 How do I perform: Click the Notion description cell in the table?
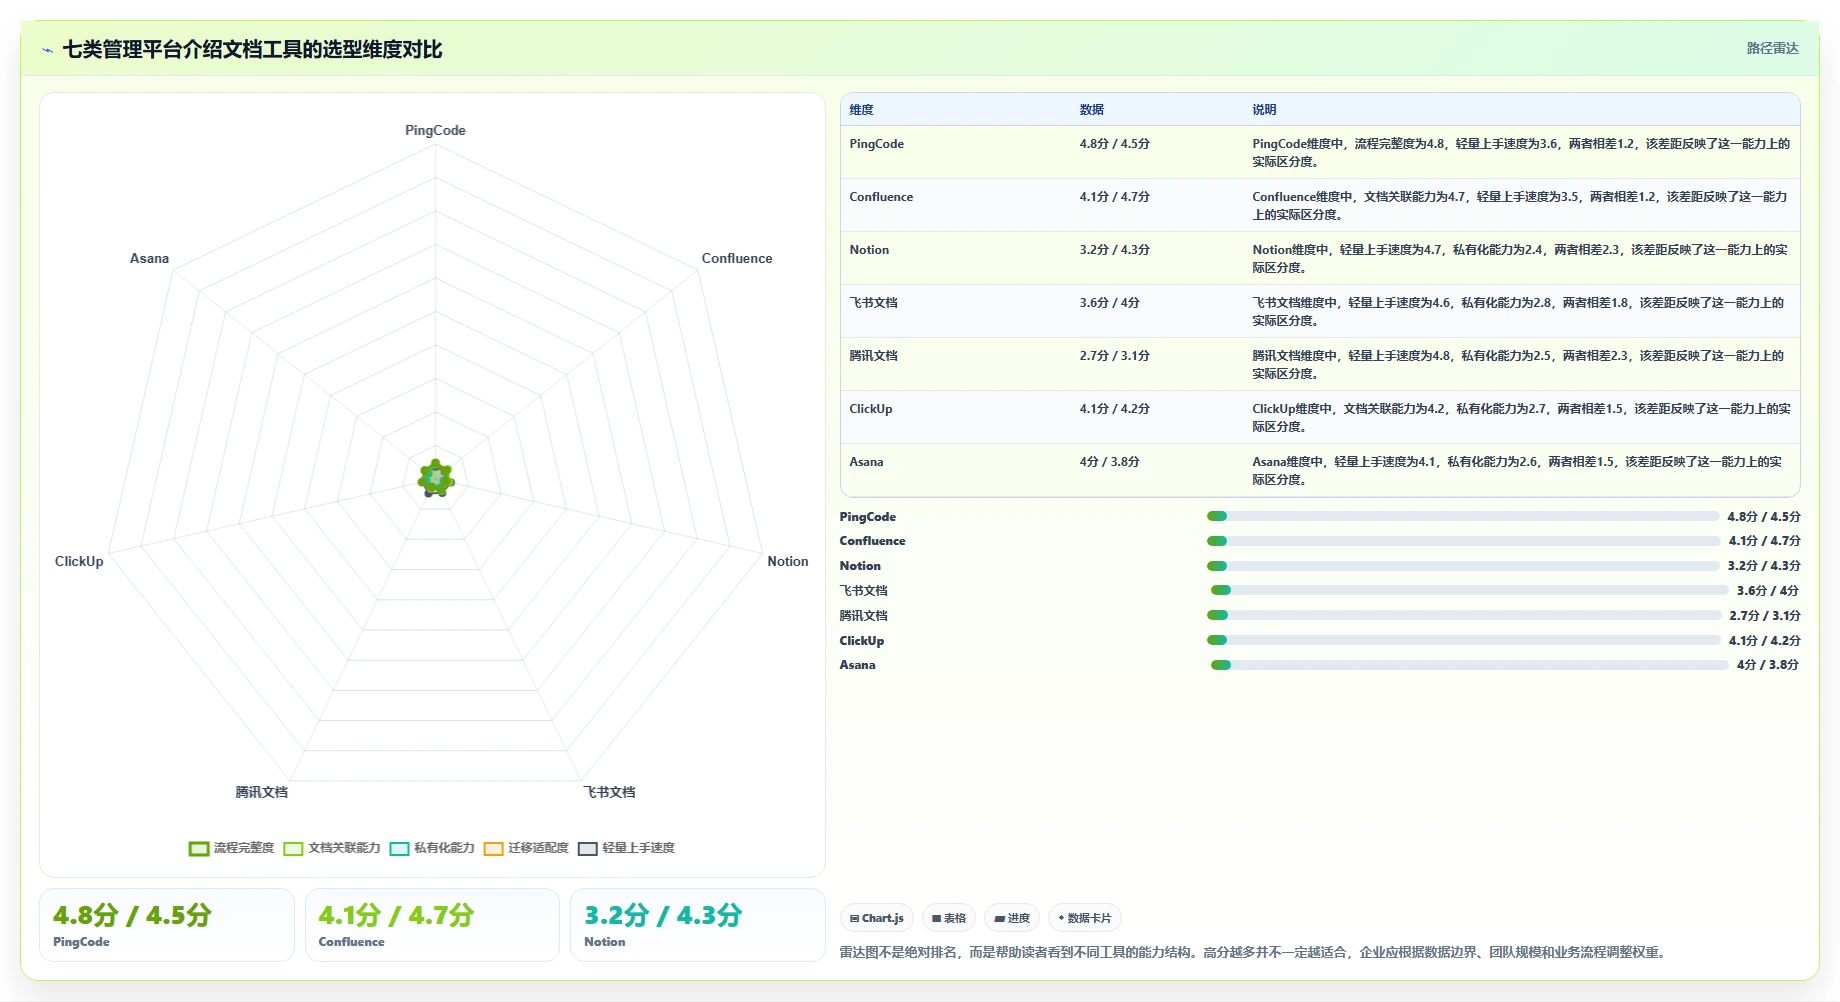click(x=1521, y=258)
